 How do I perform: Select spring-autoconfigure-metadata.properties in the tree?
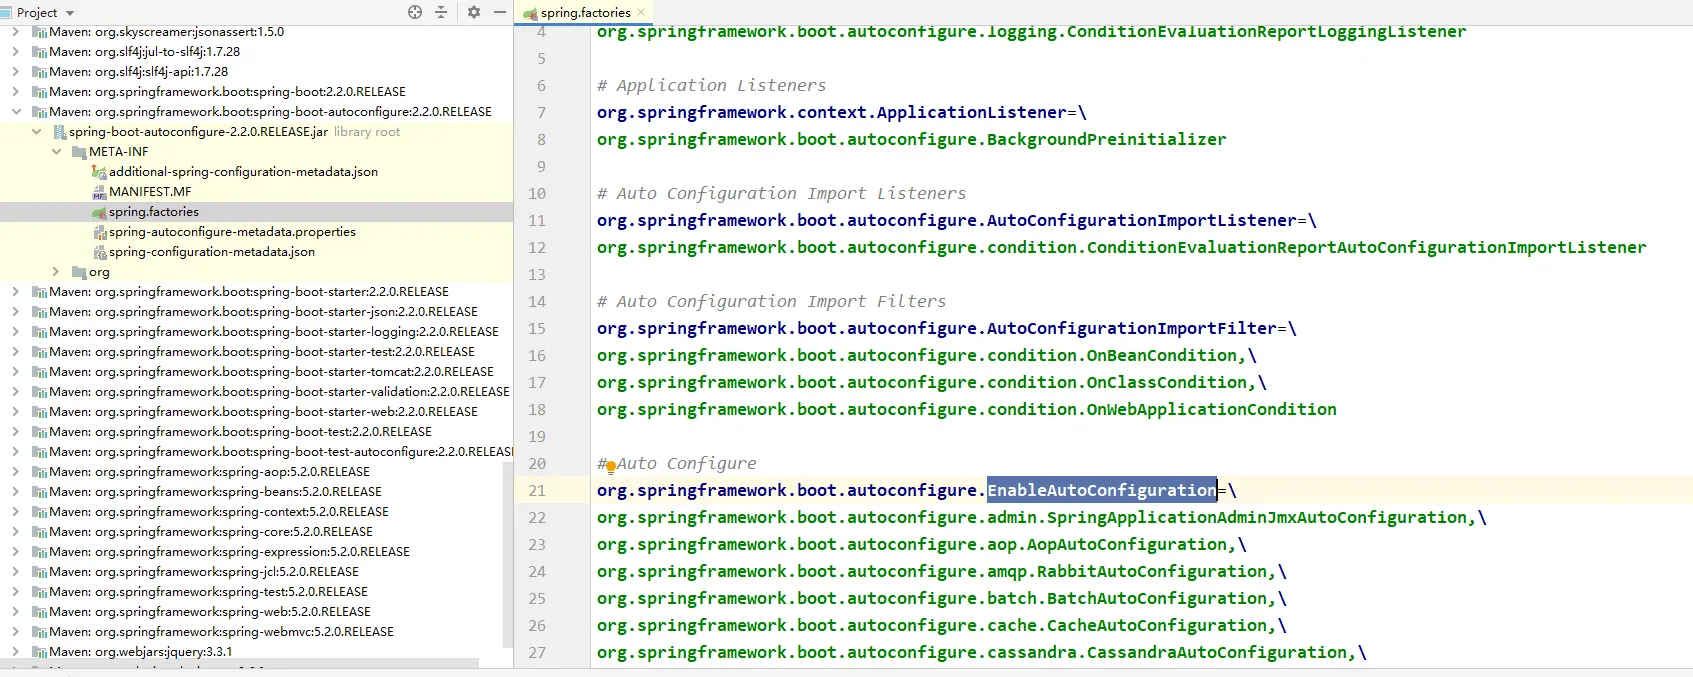pos(232,232)
